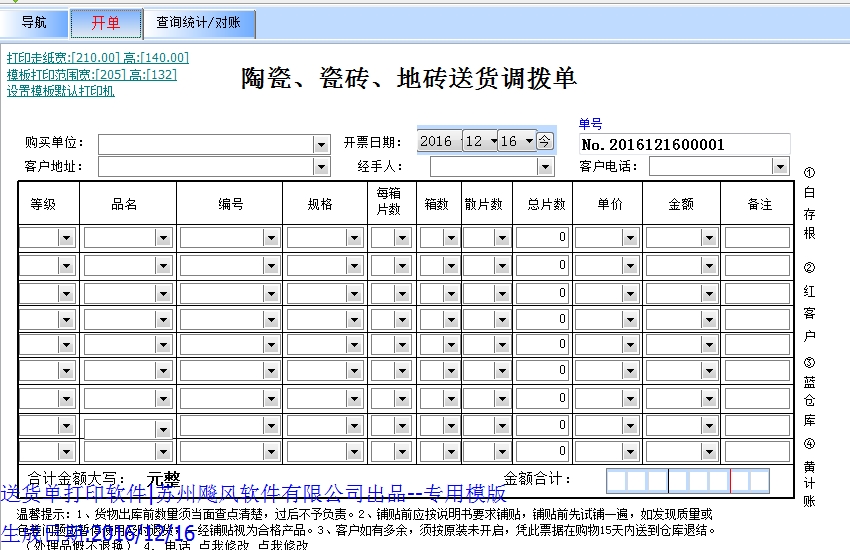Screen dimensions: 850x550
Task: Click the 金额 column header
Action: 681,204
